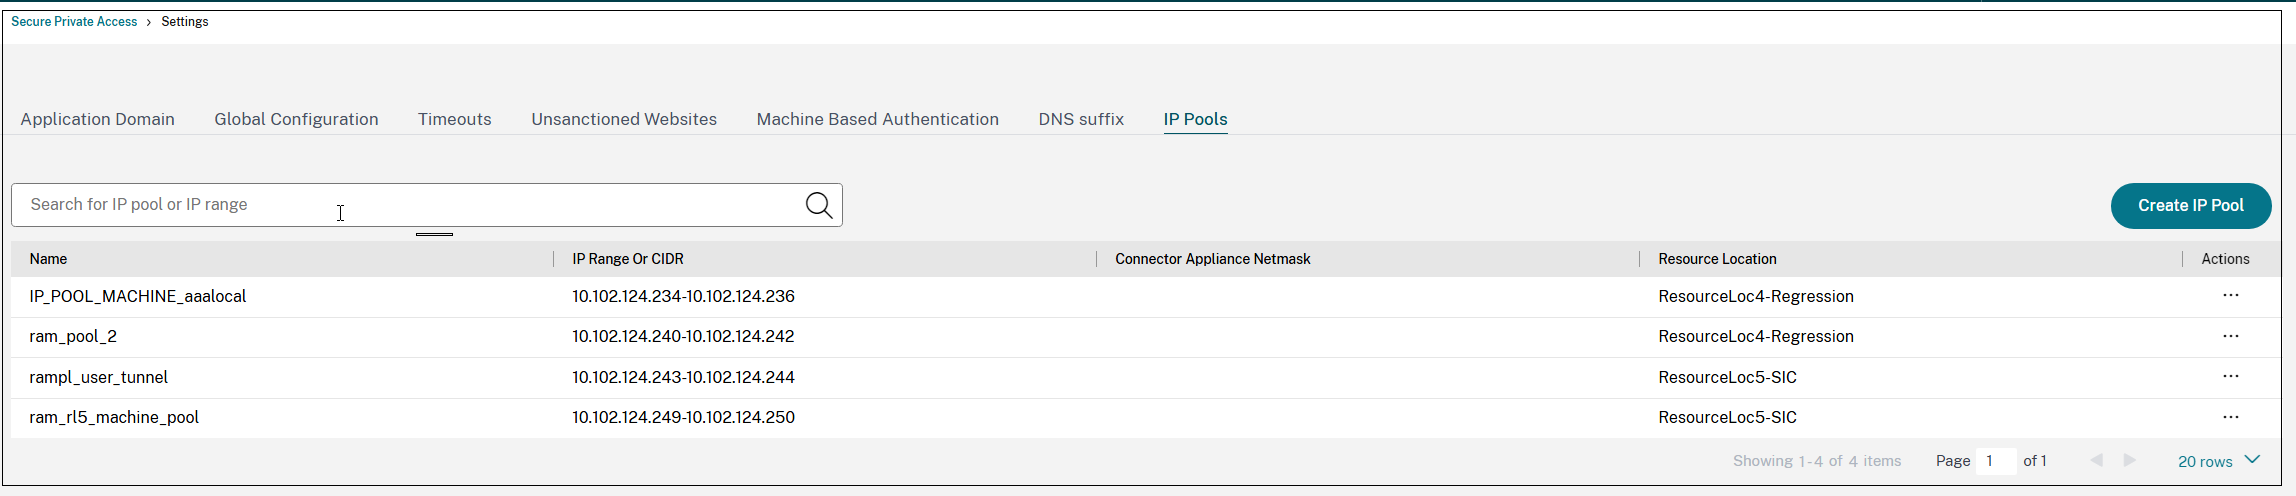Image resolution: width=2296 pixels, height=496 pixels.
Task: Switch to Application Domain tab
Action: click(x=97, y=119)
